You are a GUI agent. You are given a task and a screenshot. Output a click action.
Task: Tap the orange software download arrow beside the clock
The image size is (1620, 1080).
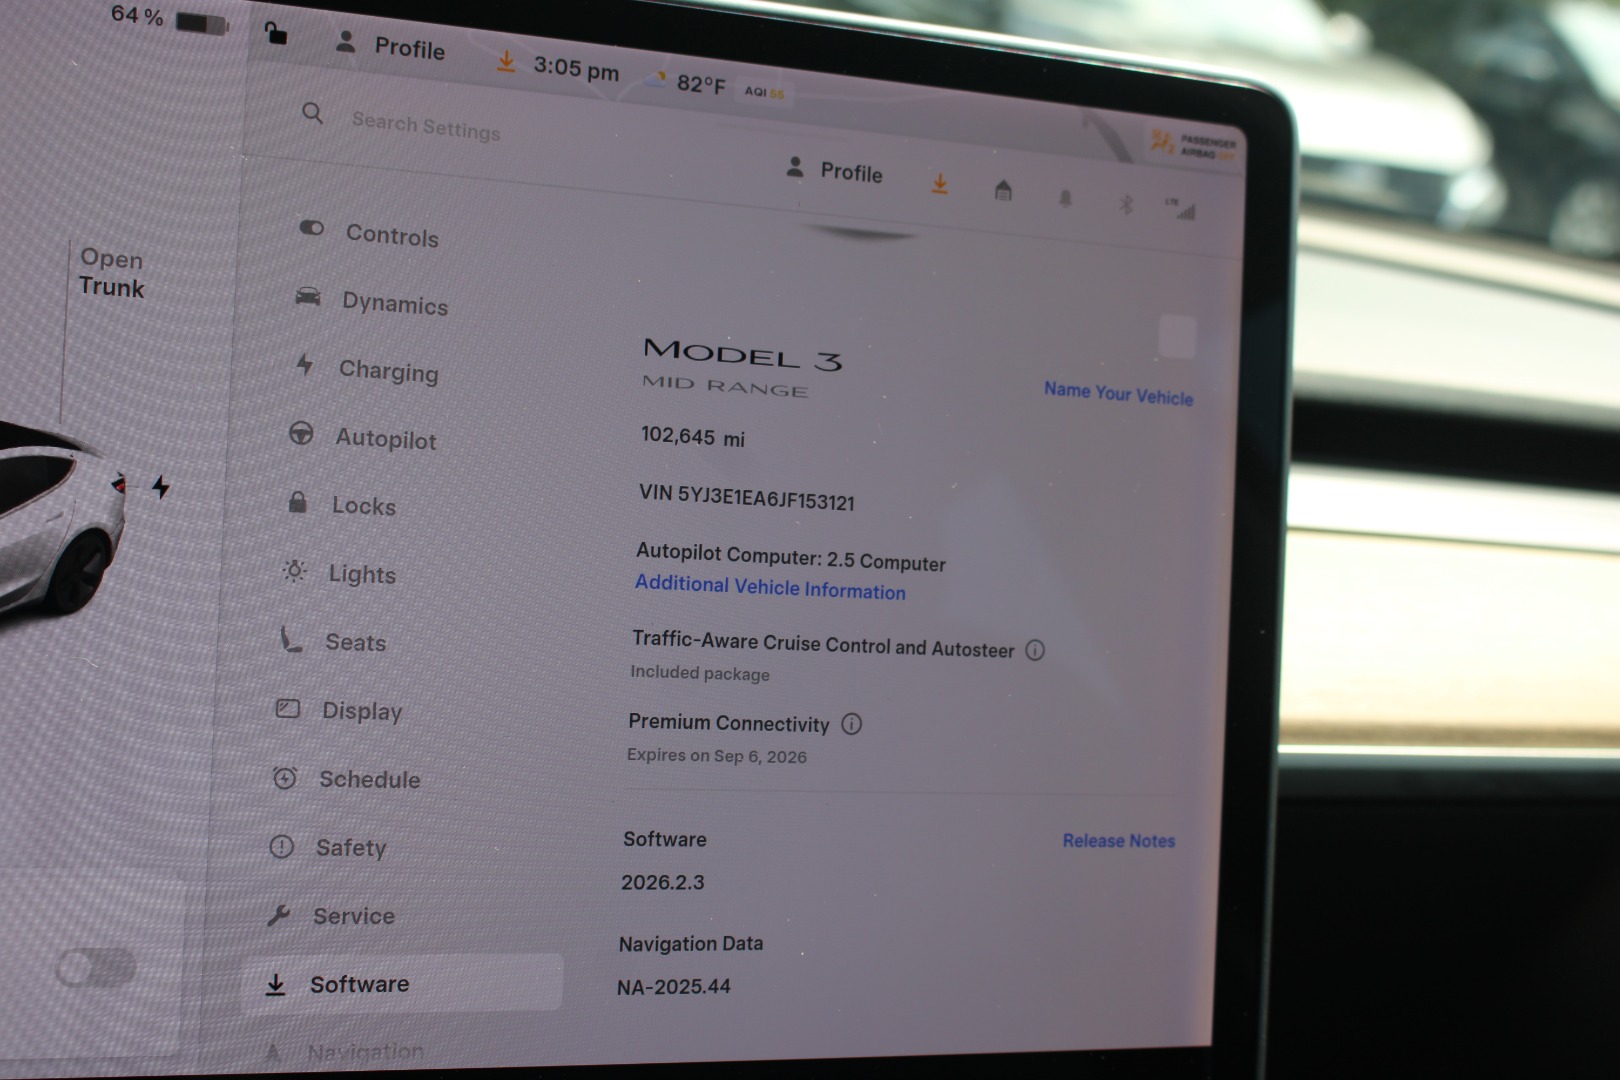(x=506, y=62)
